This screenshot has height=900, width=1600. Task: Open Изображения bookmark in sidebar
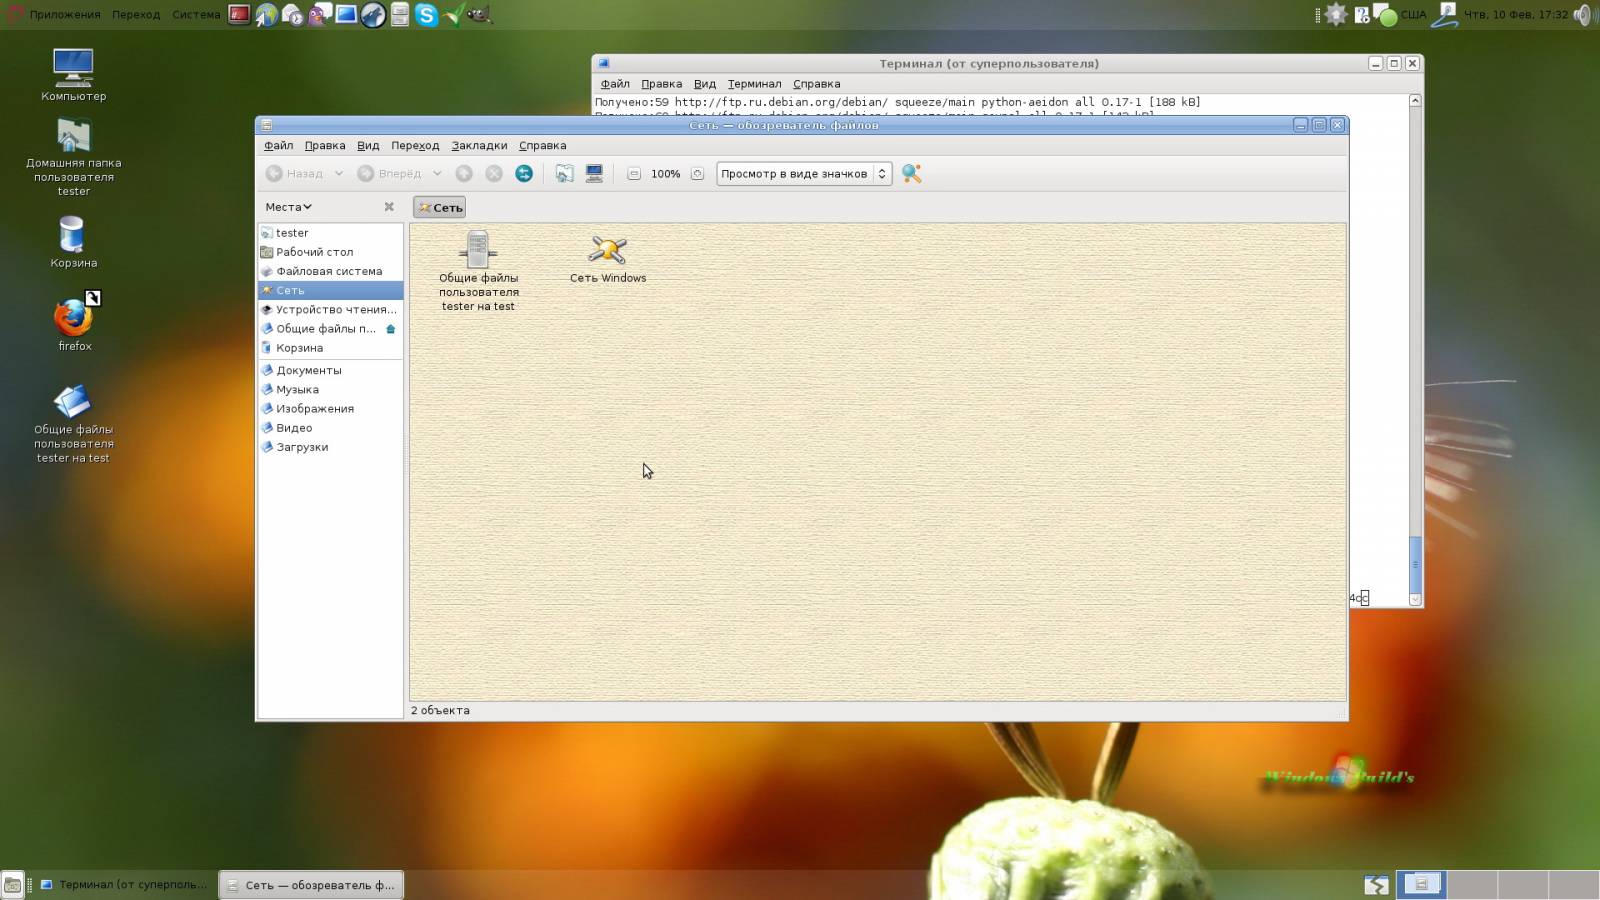[x=331, y=409]
